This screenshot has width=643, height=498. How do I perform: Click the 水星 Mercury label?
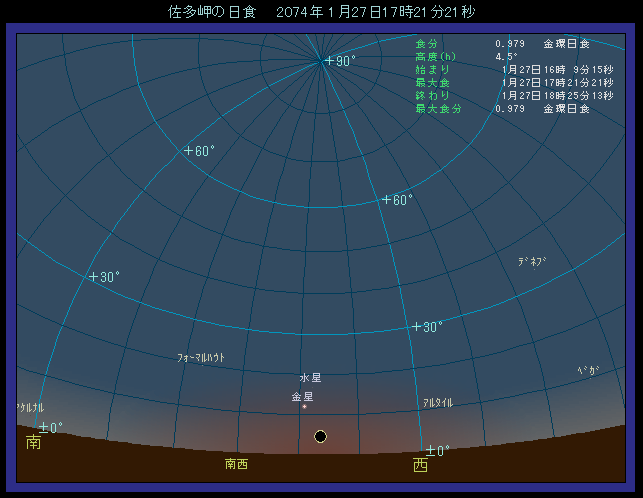tap(310, 378)
